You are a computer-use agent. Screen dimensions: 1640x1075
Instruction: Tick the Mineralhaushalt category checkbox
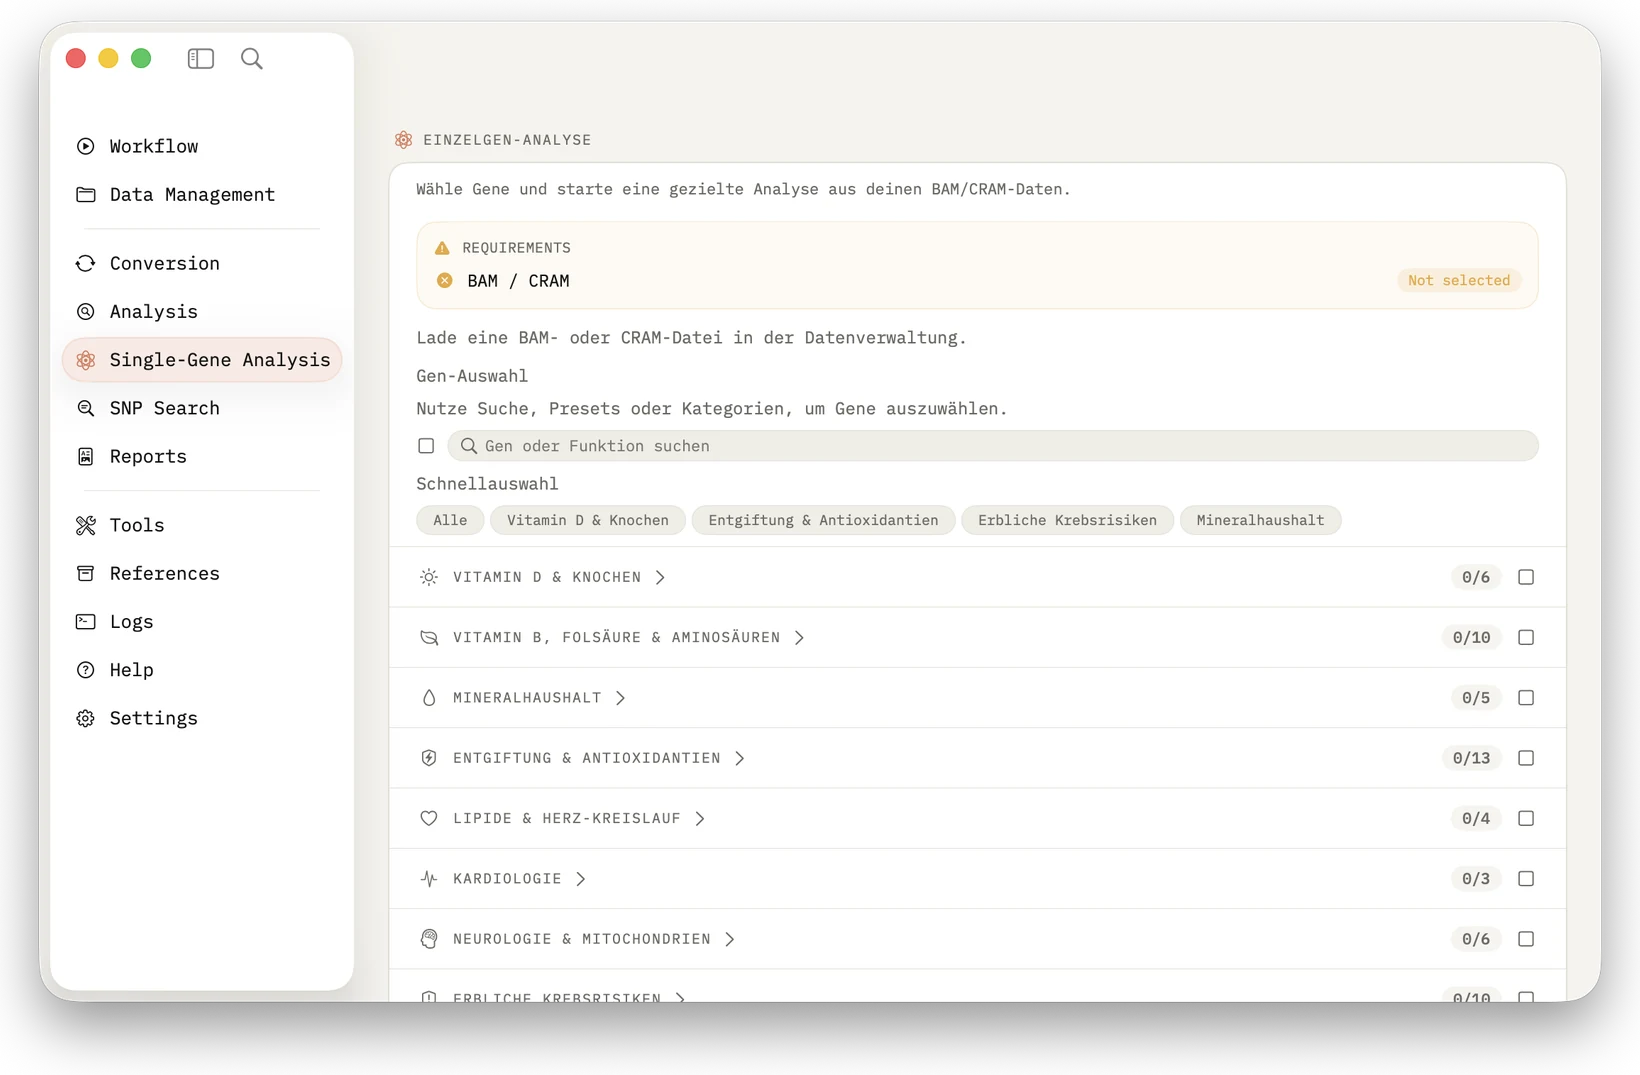[1526, 698]
